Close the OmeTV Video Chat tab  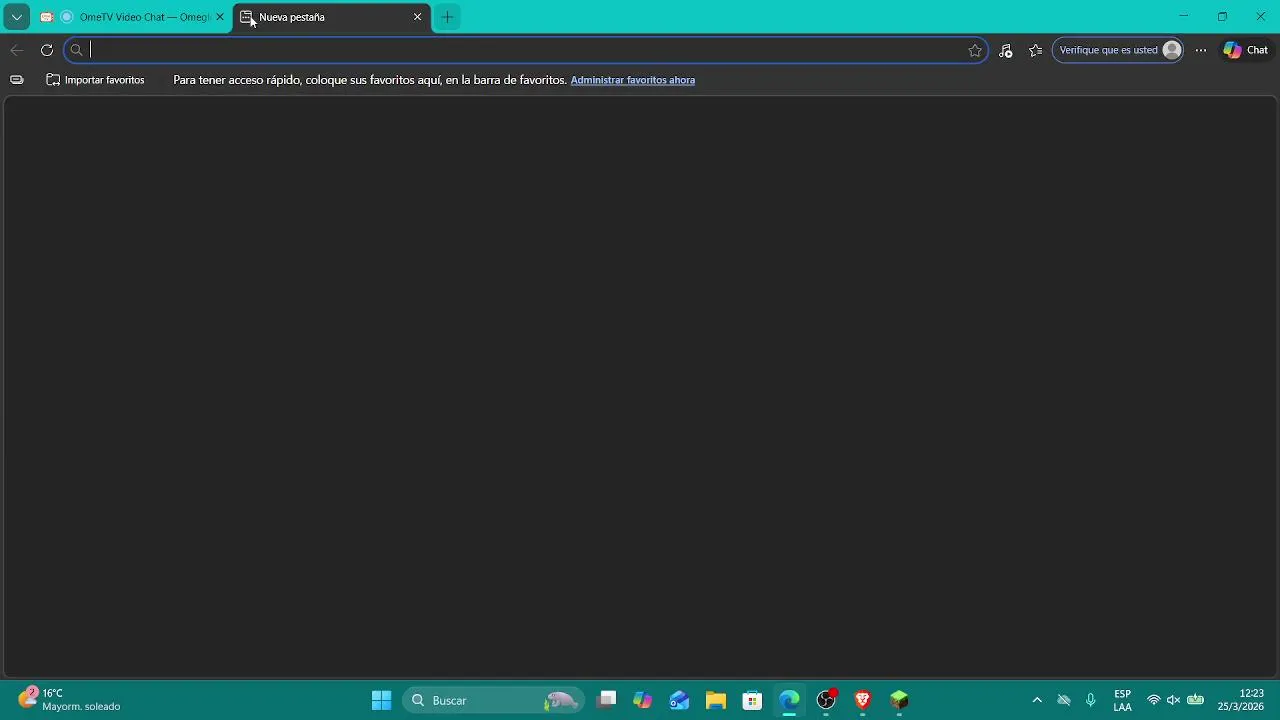pyautogui.click(x=220, y=17)
